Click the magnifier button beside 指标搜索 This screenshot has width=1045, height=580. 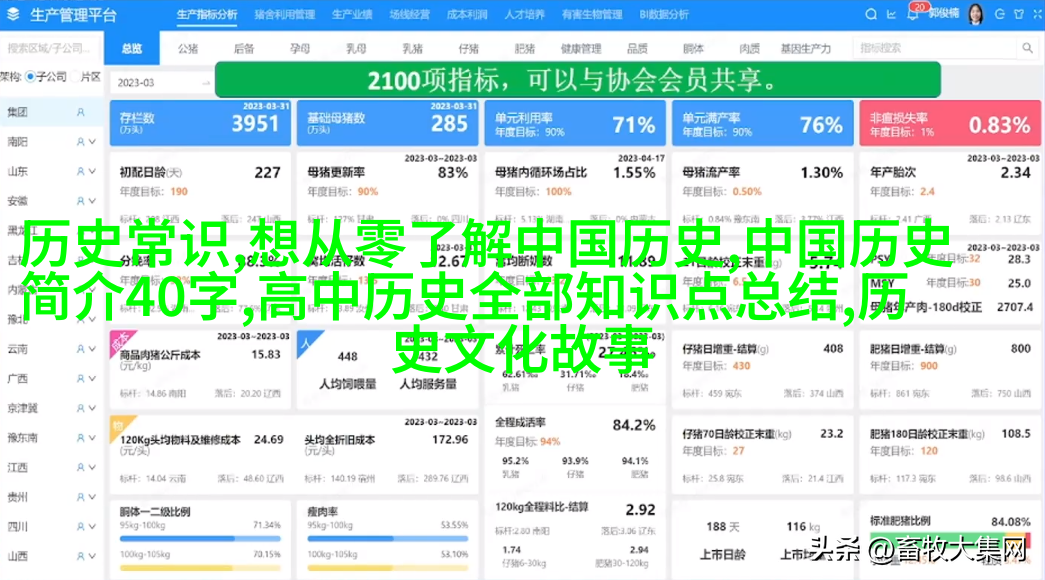pos(1027,48)
